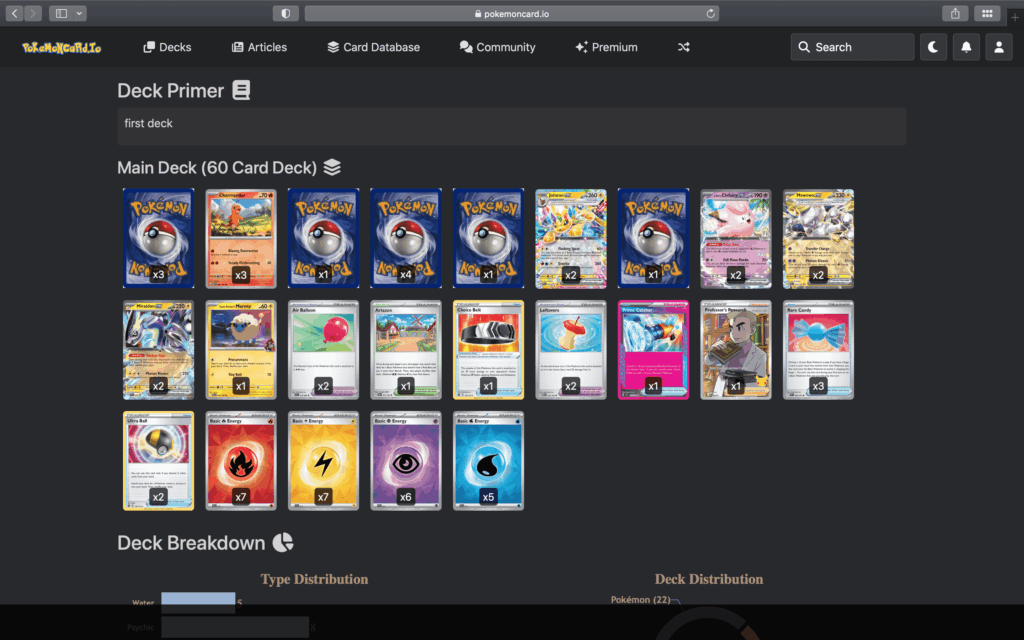1024x640 pixels.
Task: Open the user profile icon
Action: 999,47
